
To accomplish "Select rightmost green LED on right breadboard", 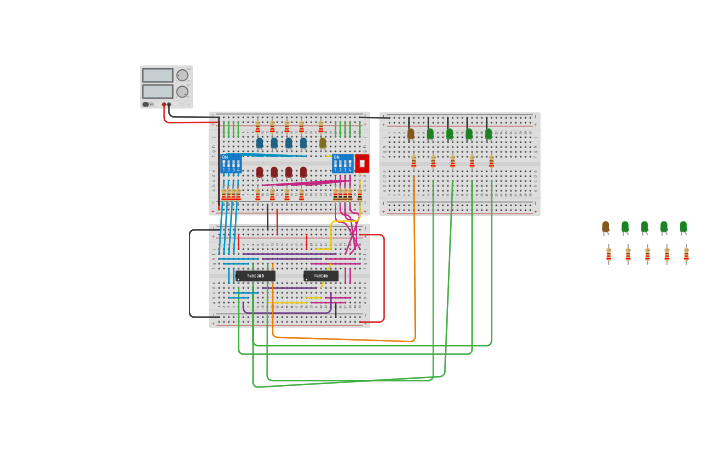I will (x=488, y=133).
